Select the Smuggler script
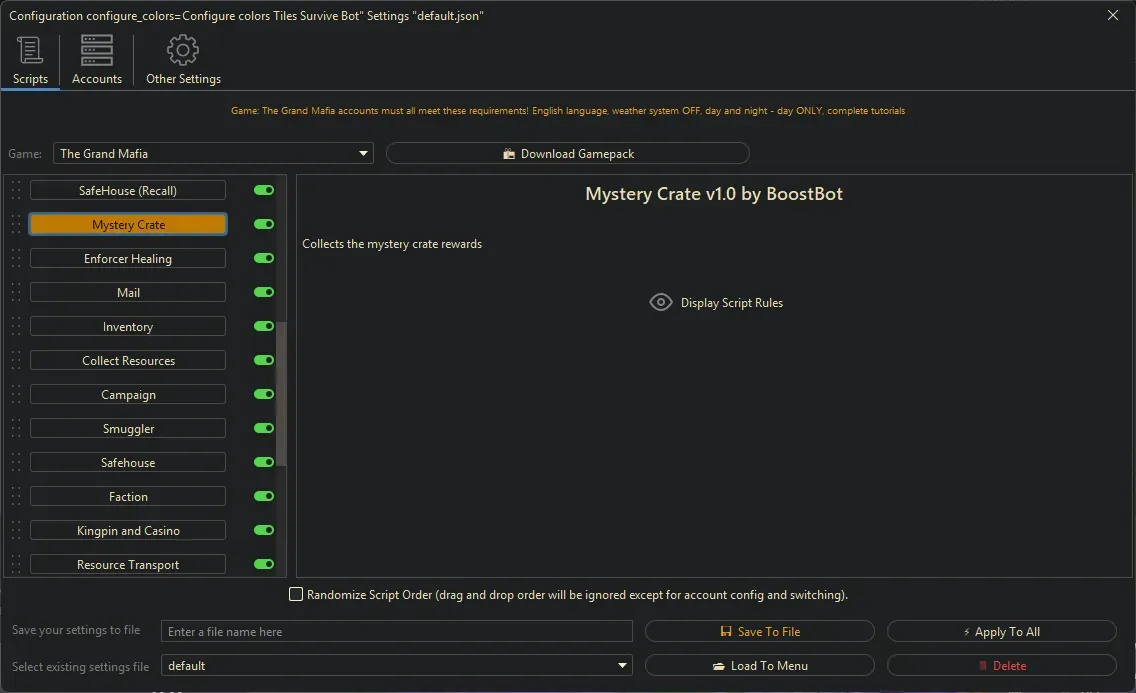The width and height of the screenshot is (1136, 693). pos(128,429)
